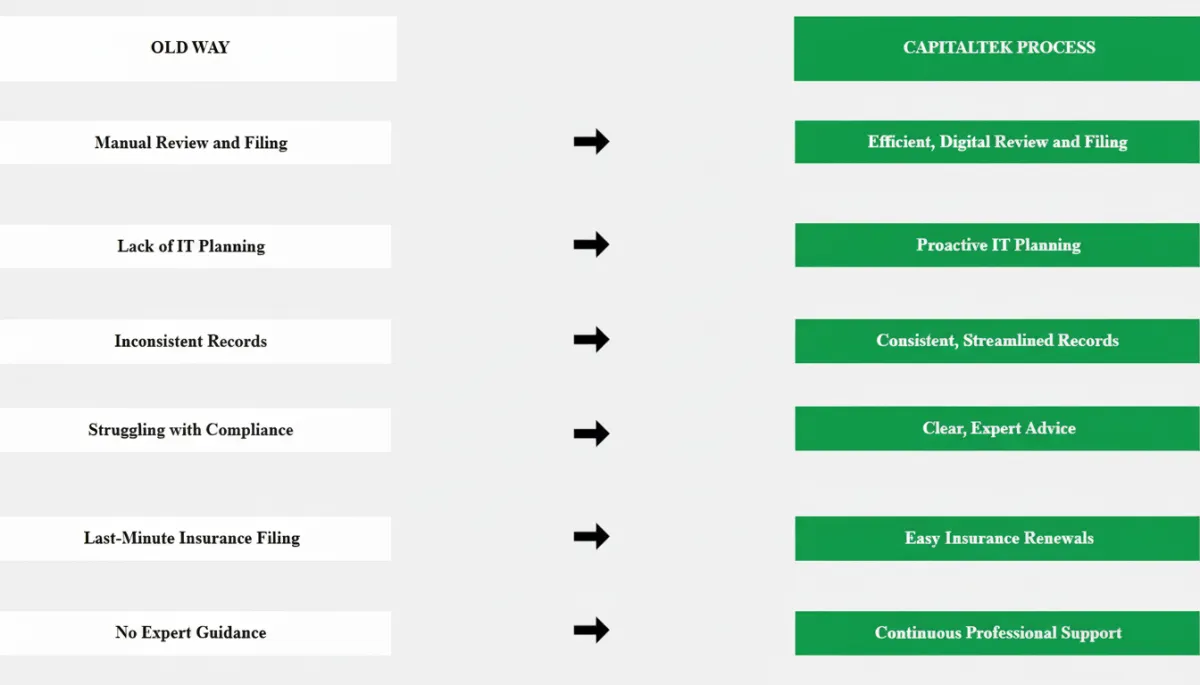Click the arrow beside No Expert Guidance
Viewport: 1200px width, 685px height.
(x=591, y=630)
